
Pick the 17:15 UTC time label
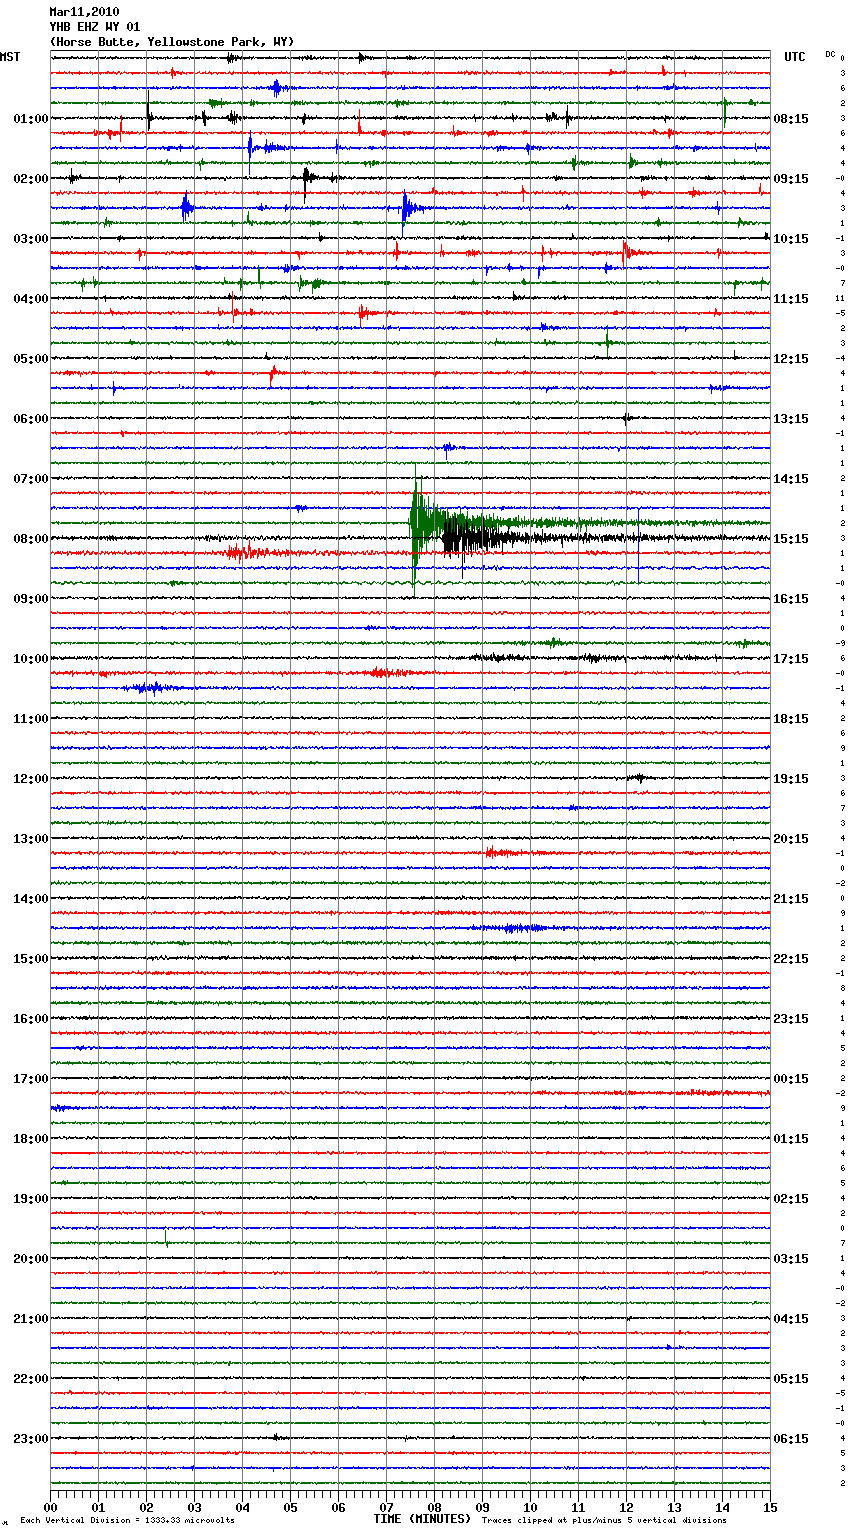pos(791,659)
